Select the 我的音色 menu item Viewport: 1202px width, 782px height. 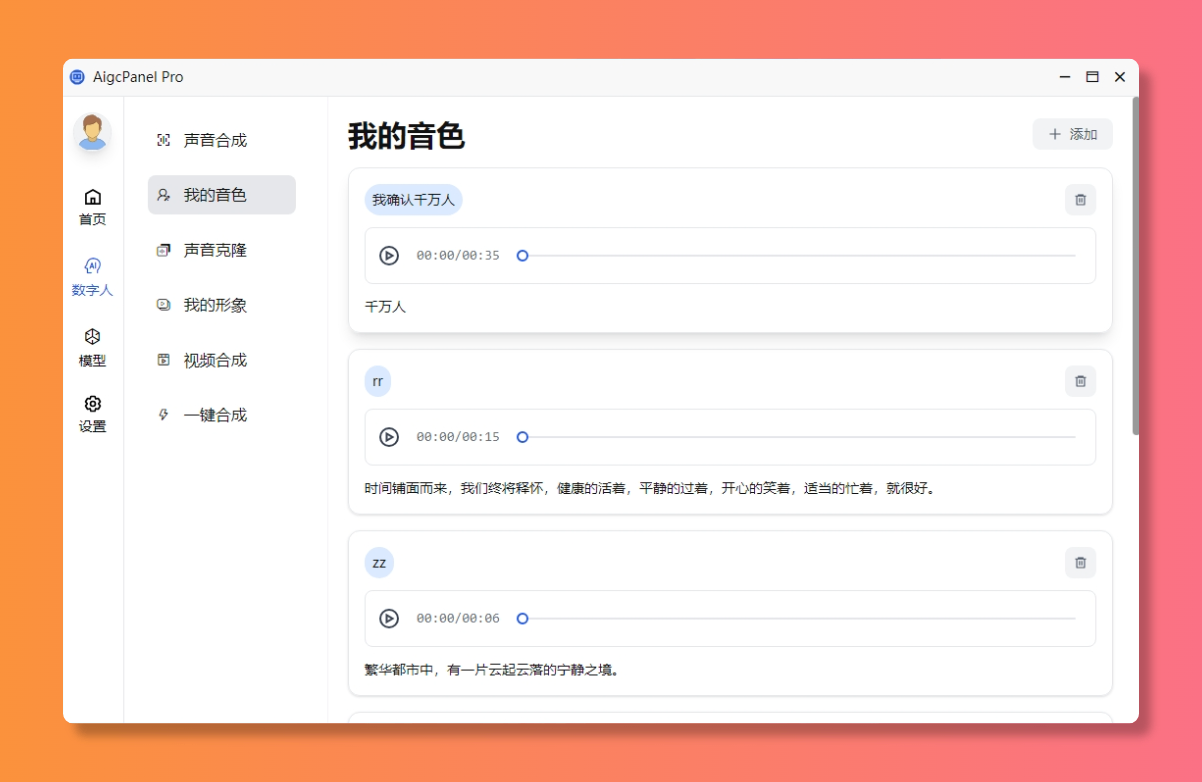[221, 195]
